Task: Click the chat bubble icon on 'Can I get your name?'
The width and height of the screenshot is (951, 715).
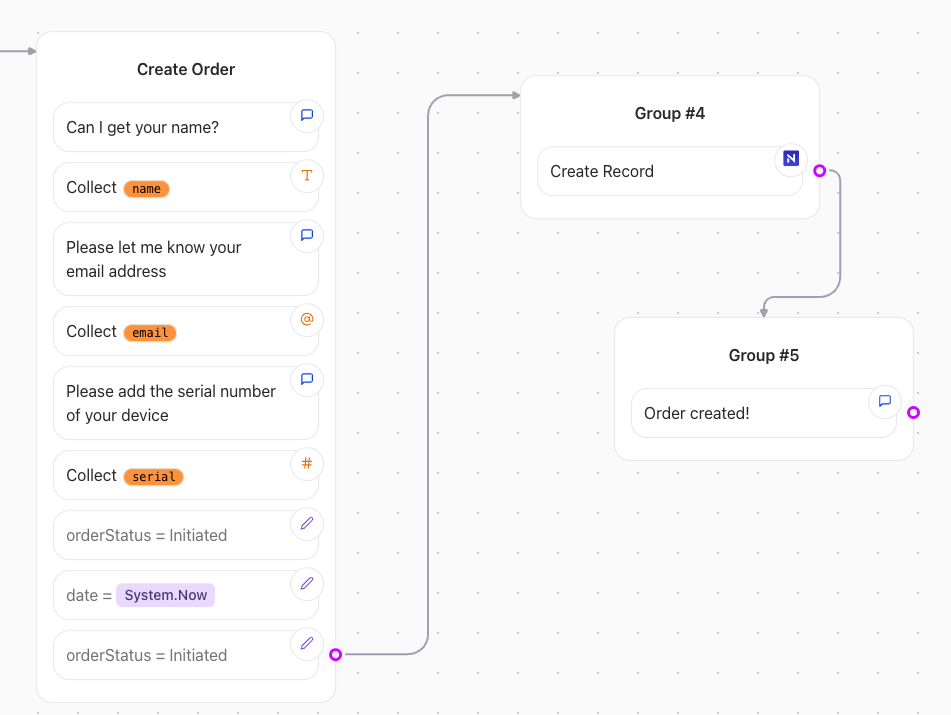Action: [307, 115]
